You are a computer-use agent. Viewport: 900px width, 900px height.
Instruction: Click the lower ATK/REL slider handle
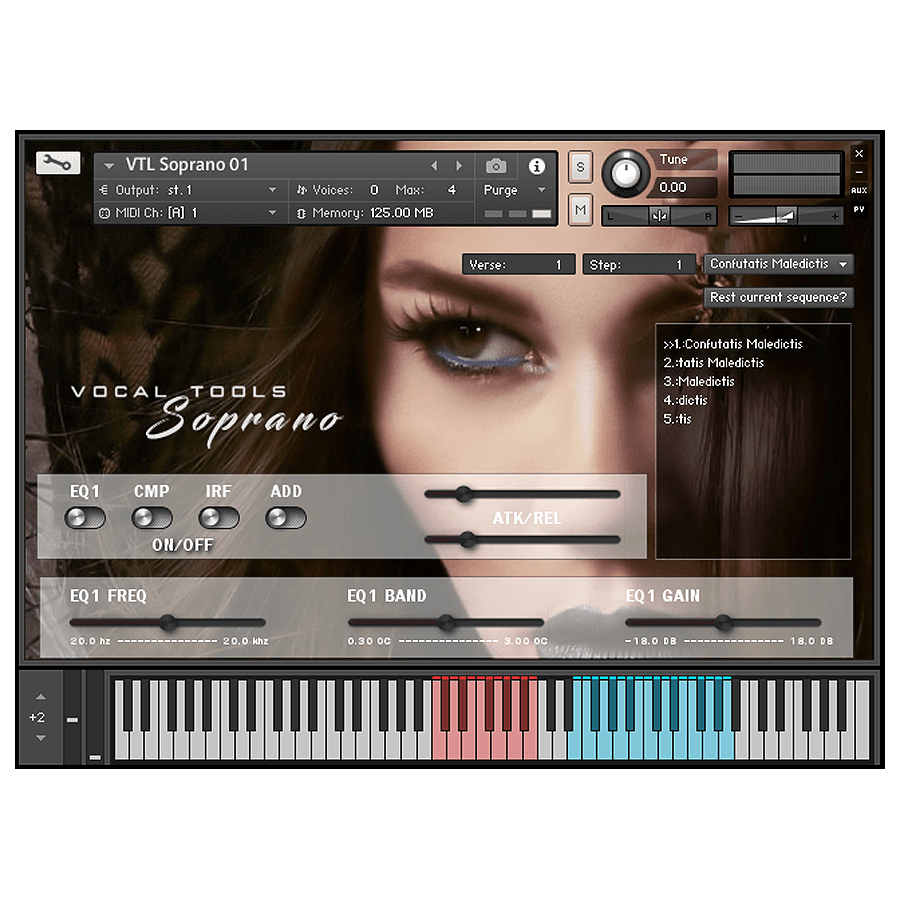click(468, 540)
